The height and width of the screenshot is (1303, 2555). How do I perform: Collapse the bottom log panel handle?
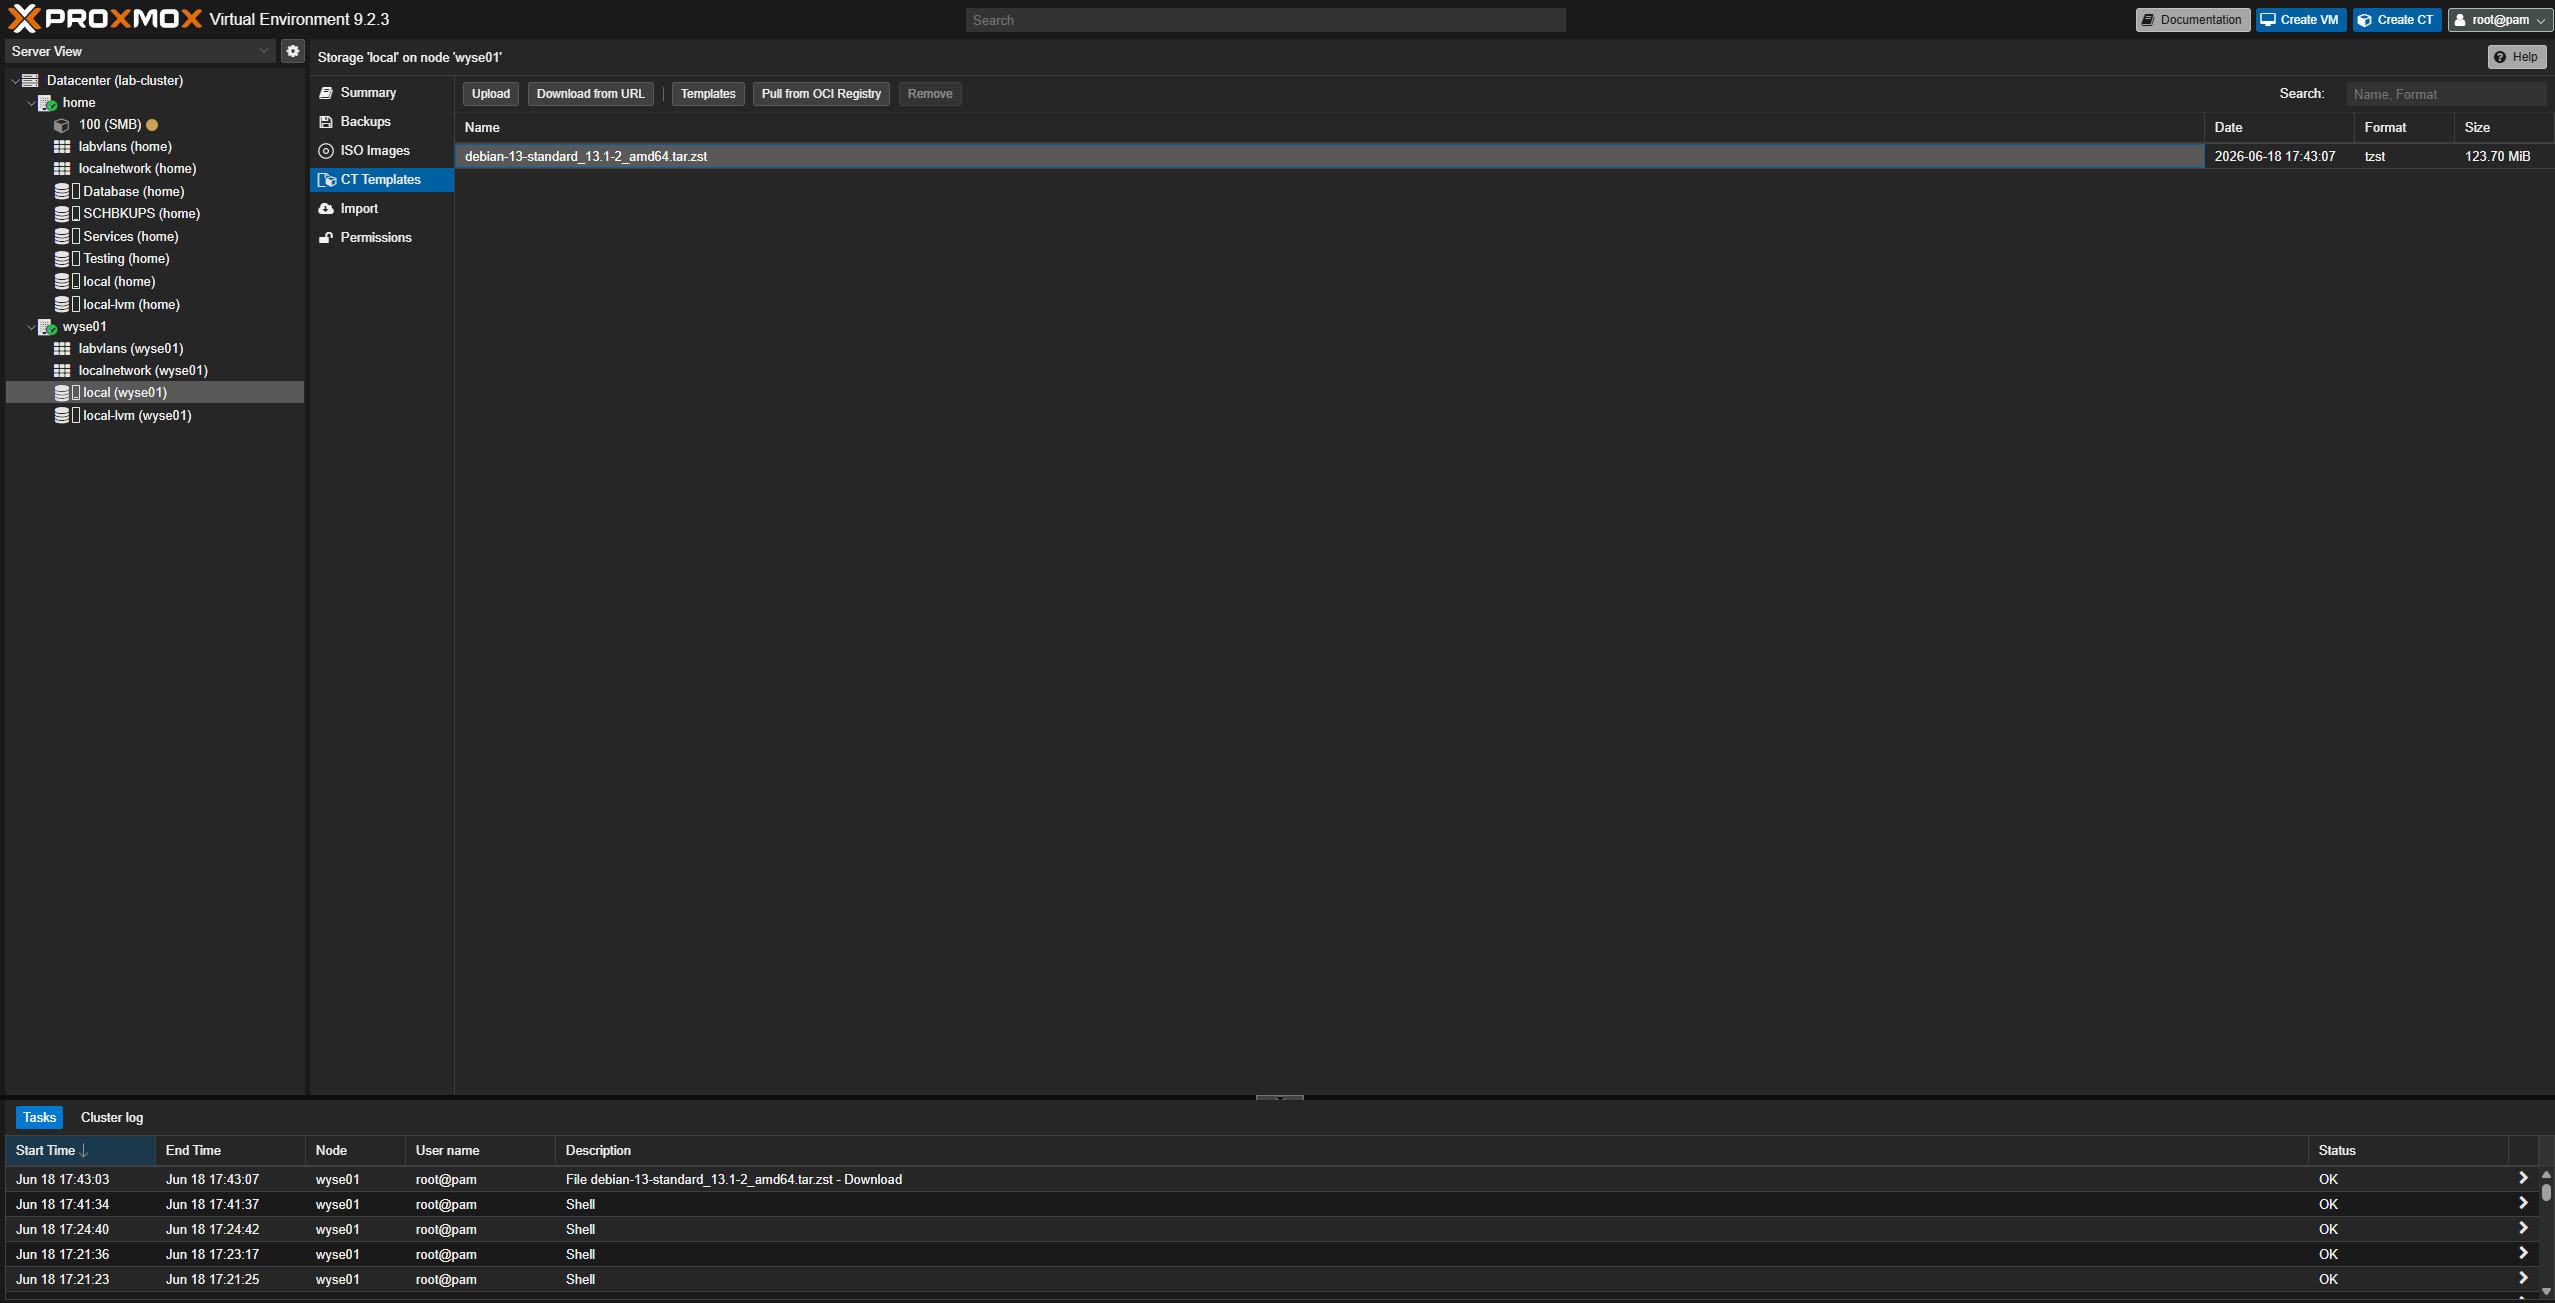[x=1279, y=1098]
